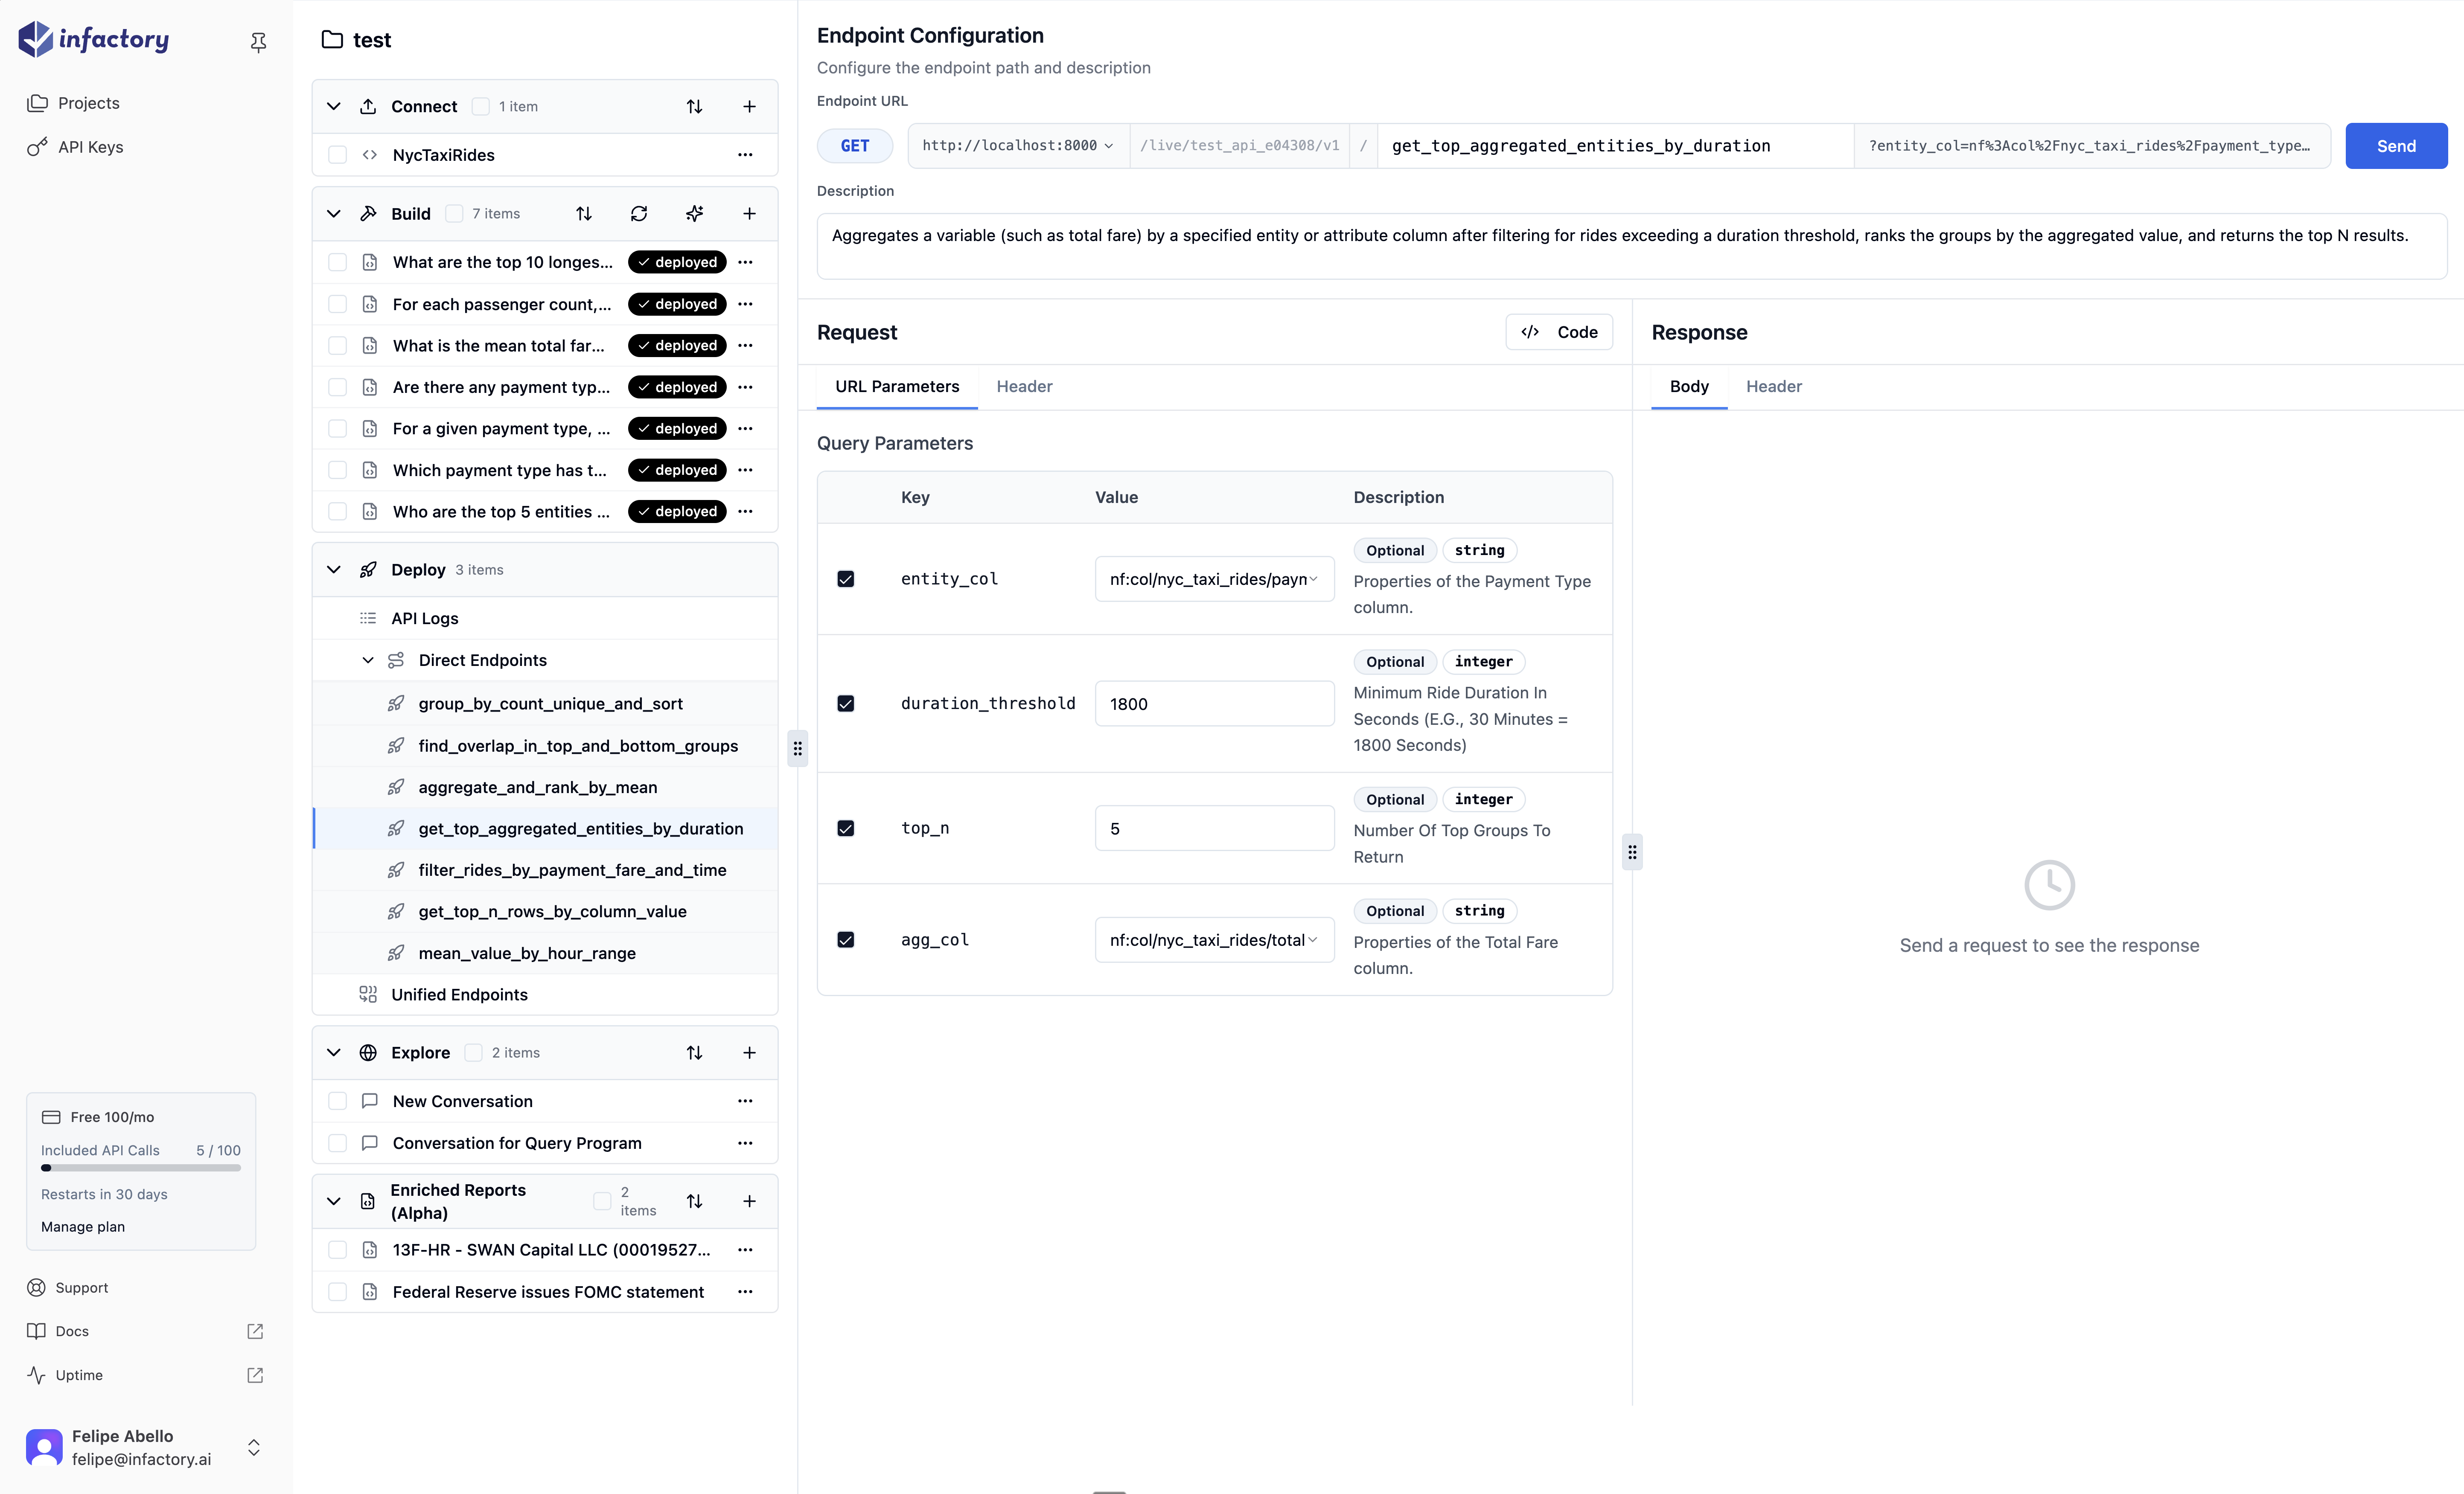This screenshot has height=1494, width=2464.
Task: Click the top_n value field
Action: click(1214, 828)
